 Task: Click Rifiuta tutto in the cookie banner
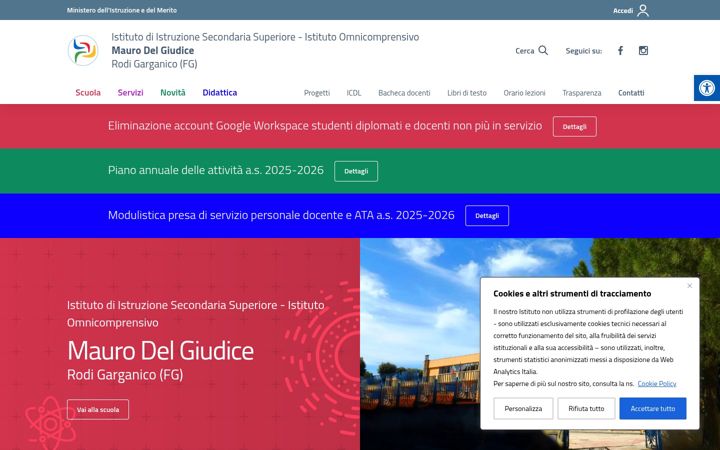586,408
